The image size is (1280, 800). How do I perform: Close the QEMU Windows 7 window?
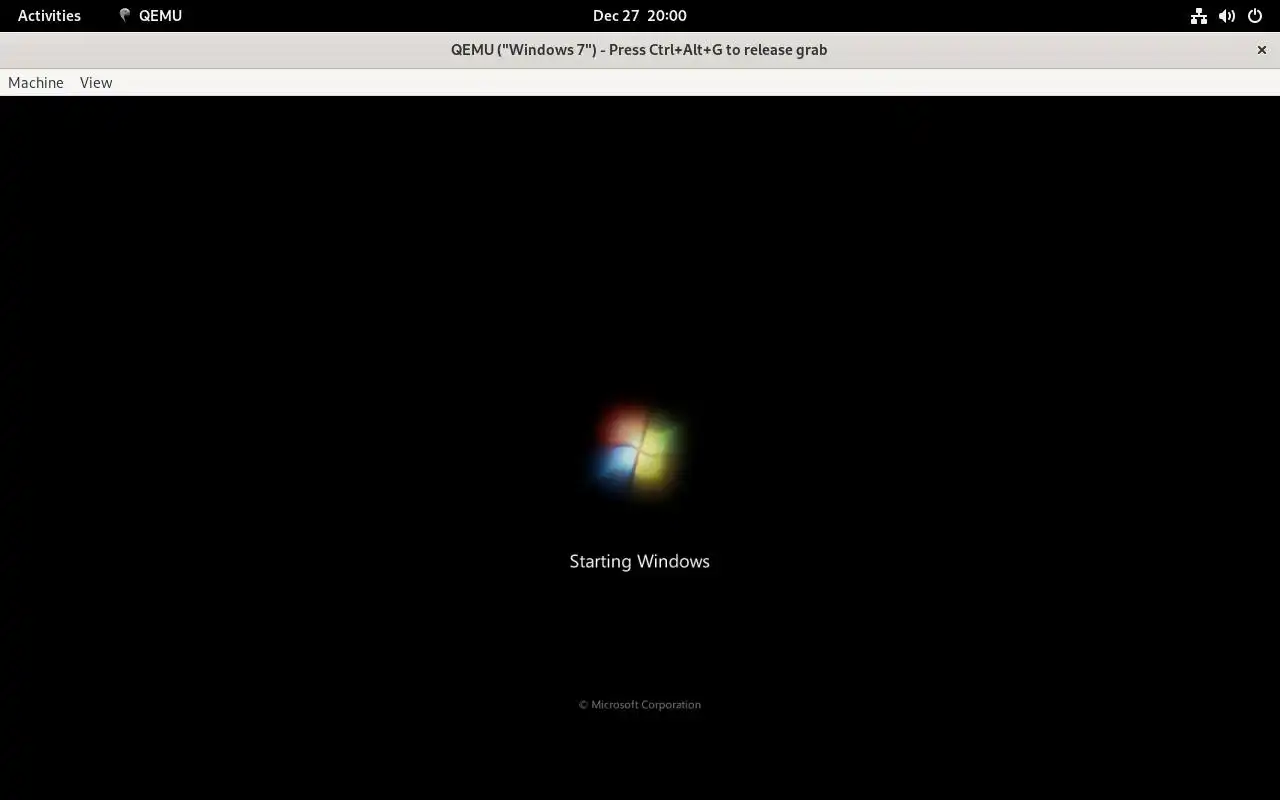coord(1262,50)
